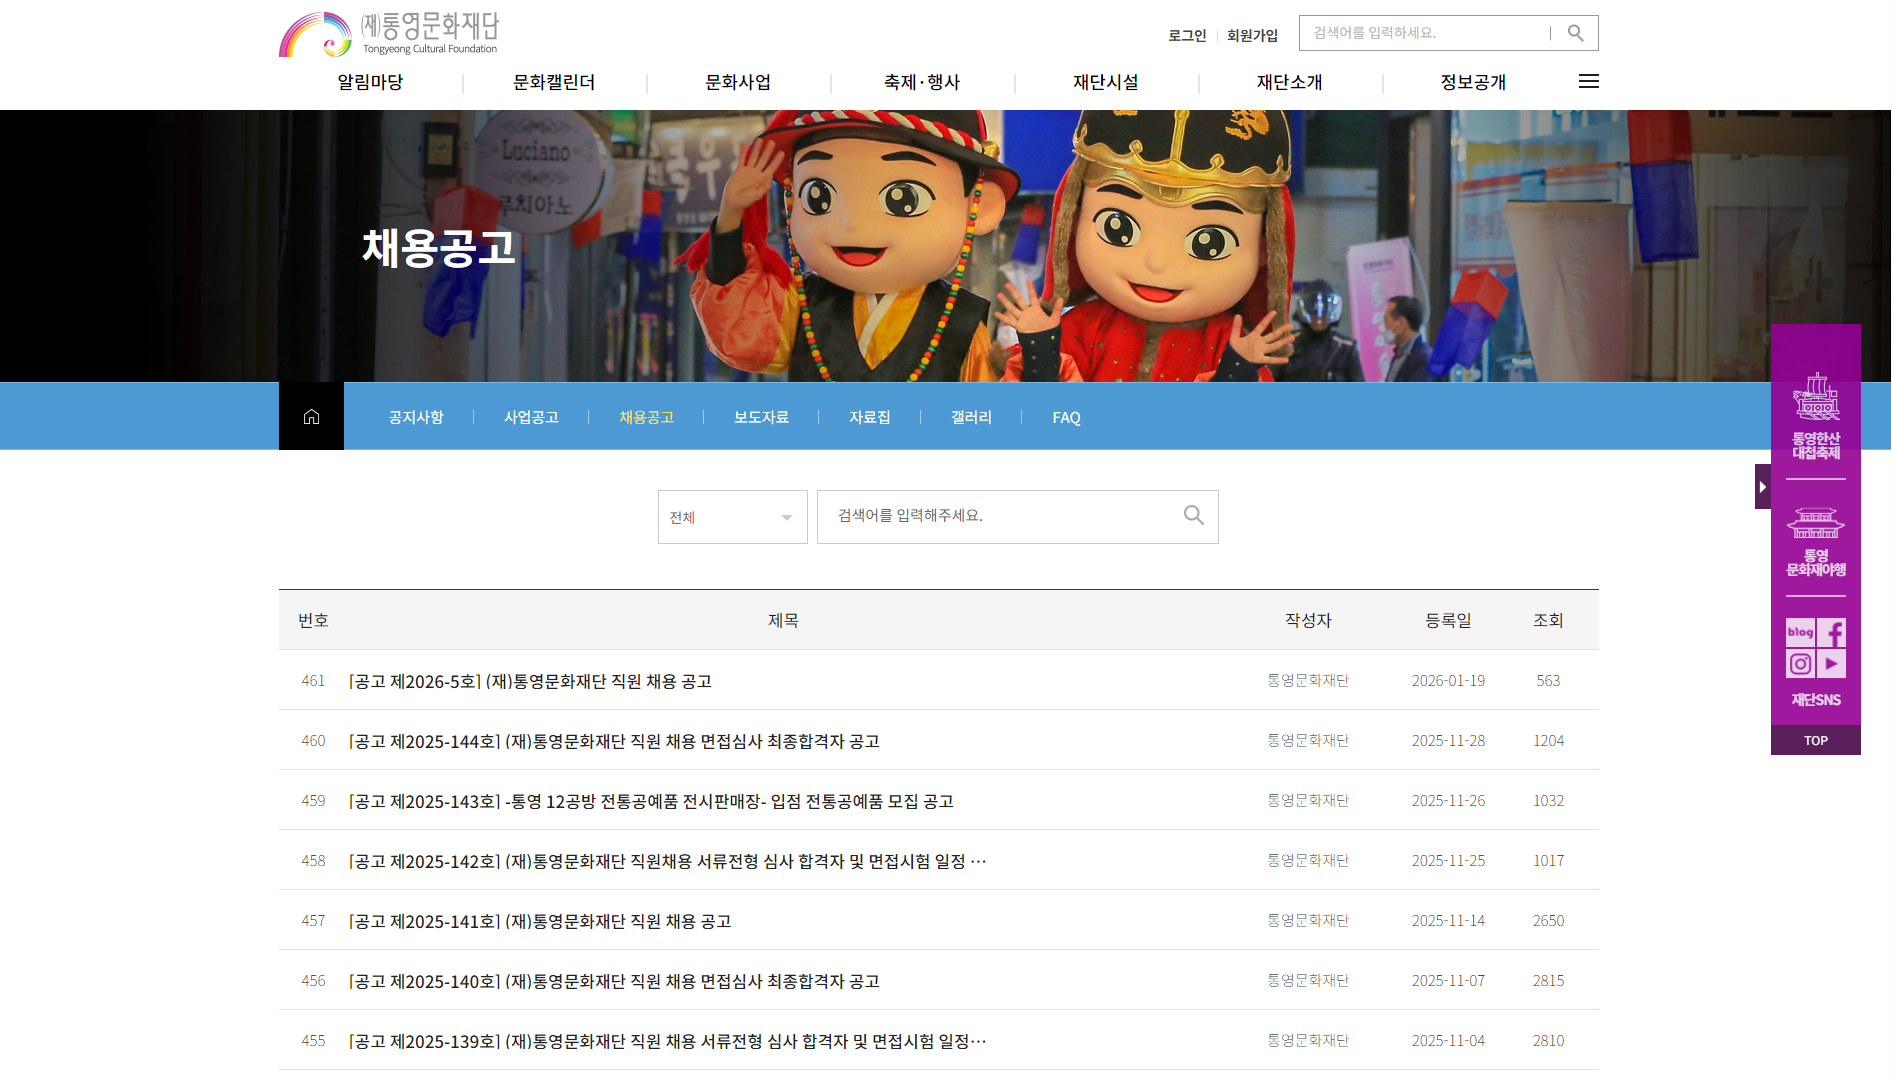This screenshot has width=1892, height=1080.
Task: Click the TOP button on side panel
Action: point(1815,741)
